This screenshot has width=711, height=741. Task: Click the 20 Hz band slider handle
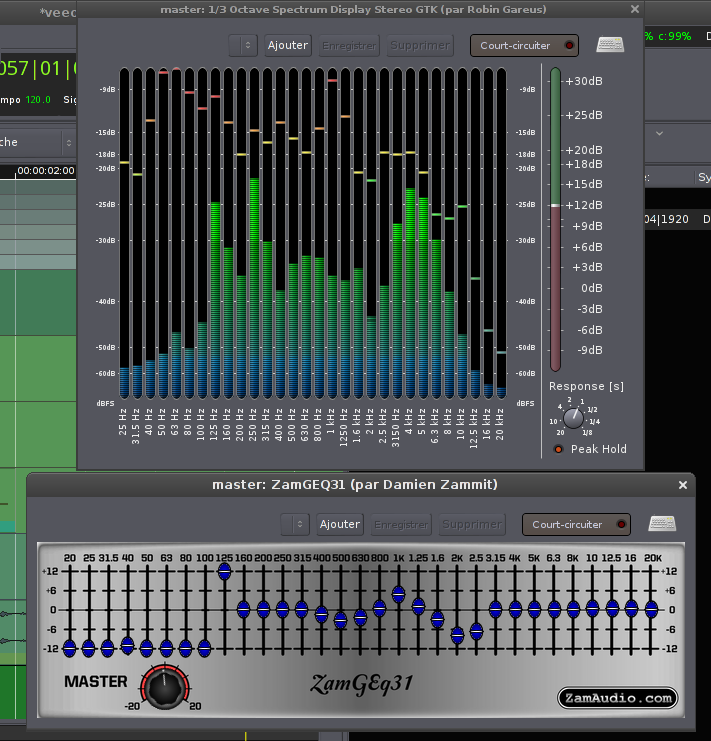coord(70,648)
